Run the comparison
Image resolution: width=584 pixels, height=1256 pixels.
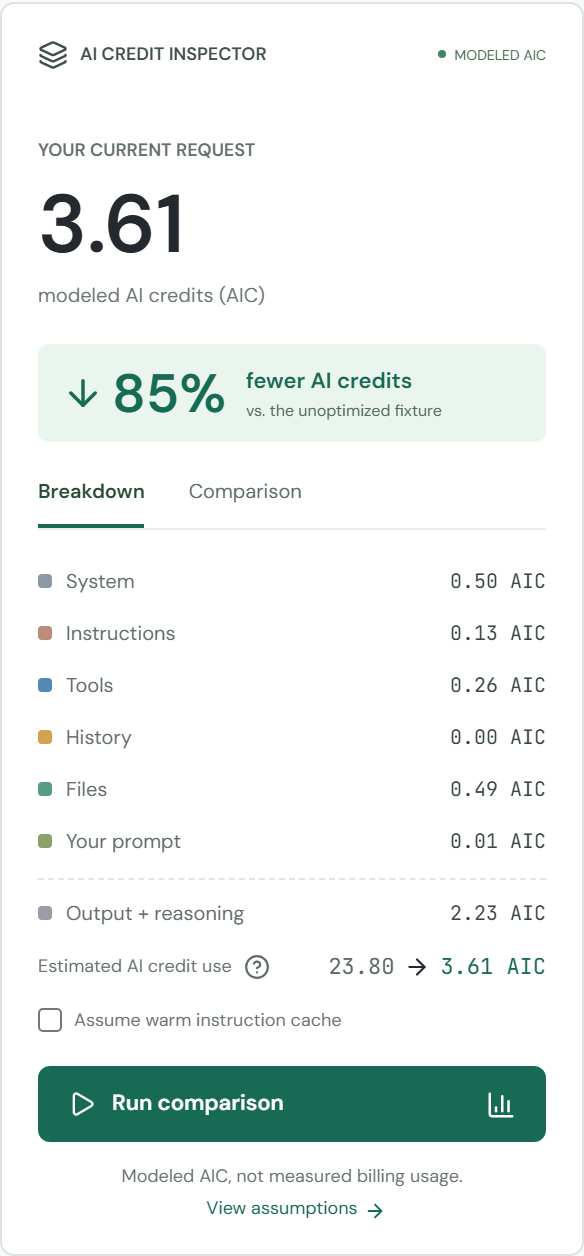292,1104
